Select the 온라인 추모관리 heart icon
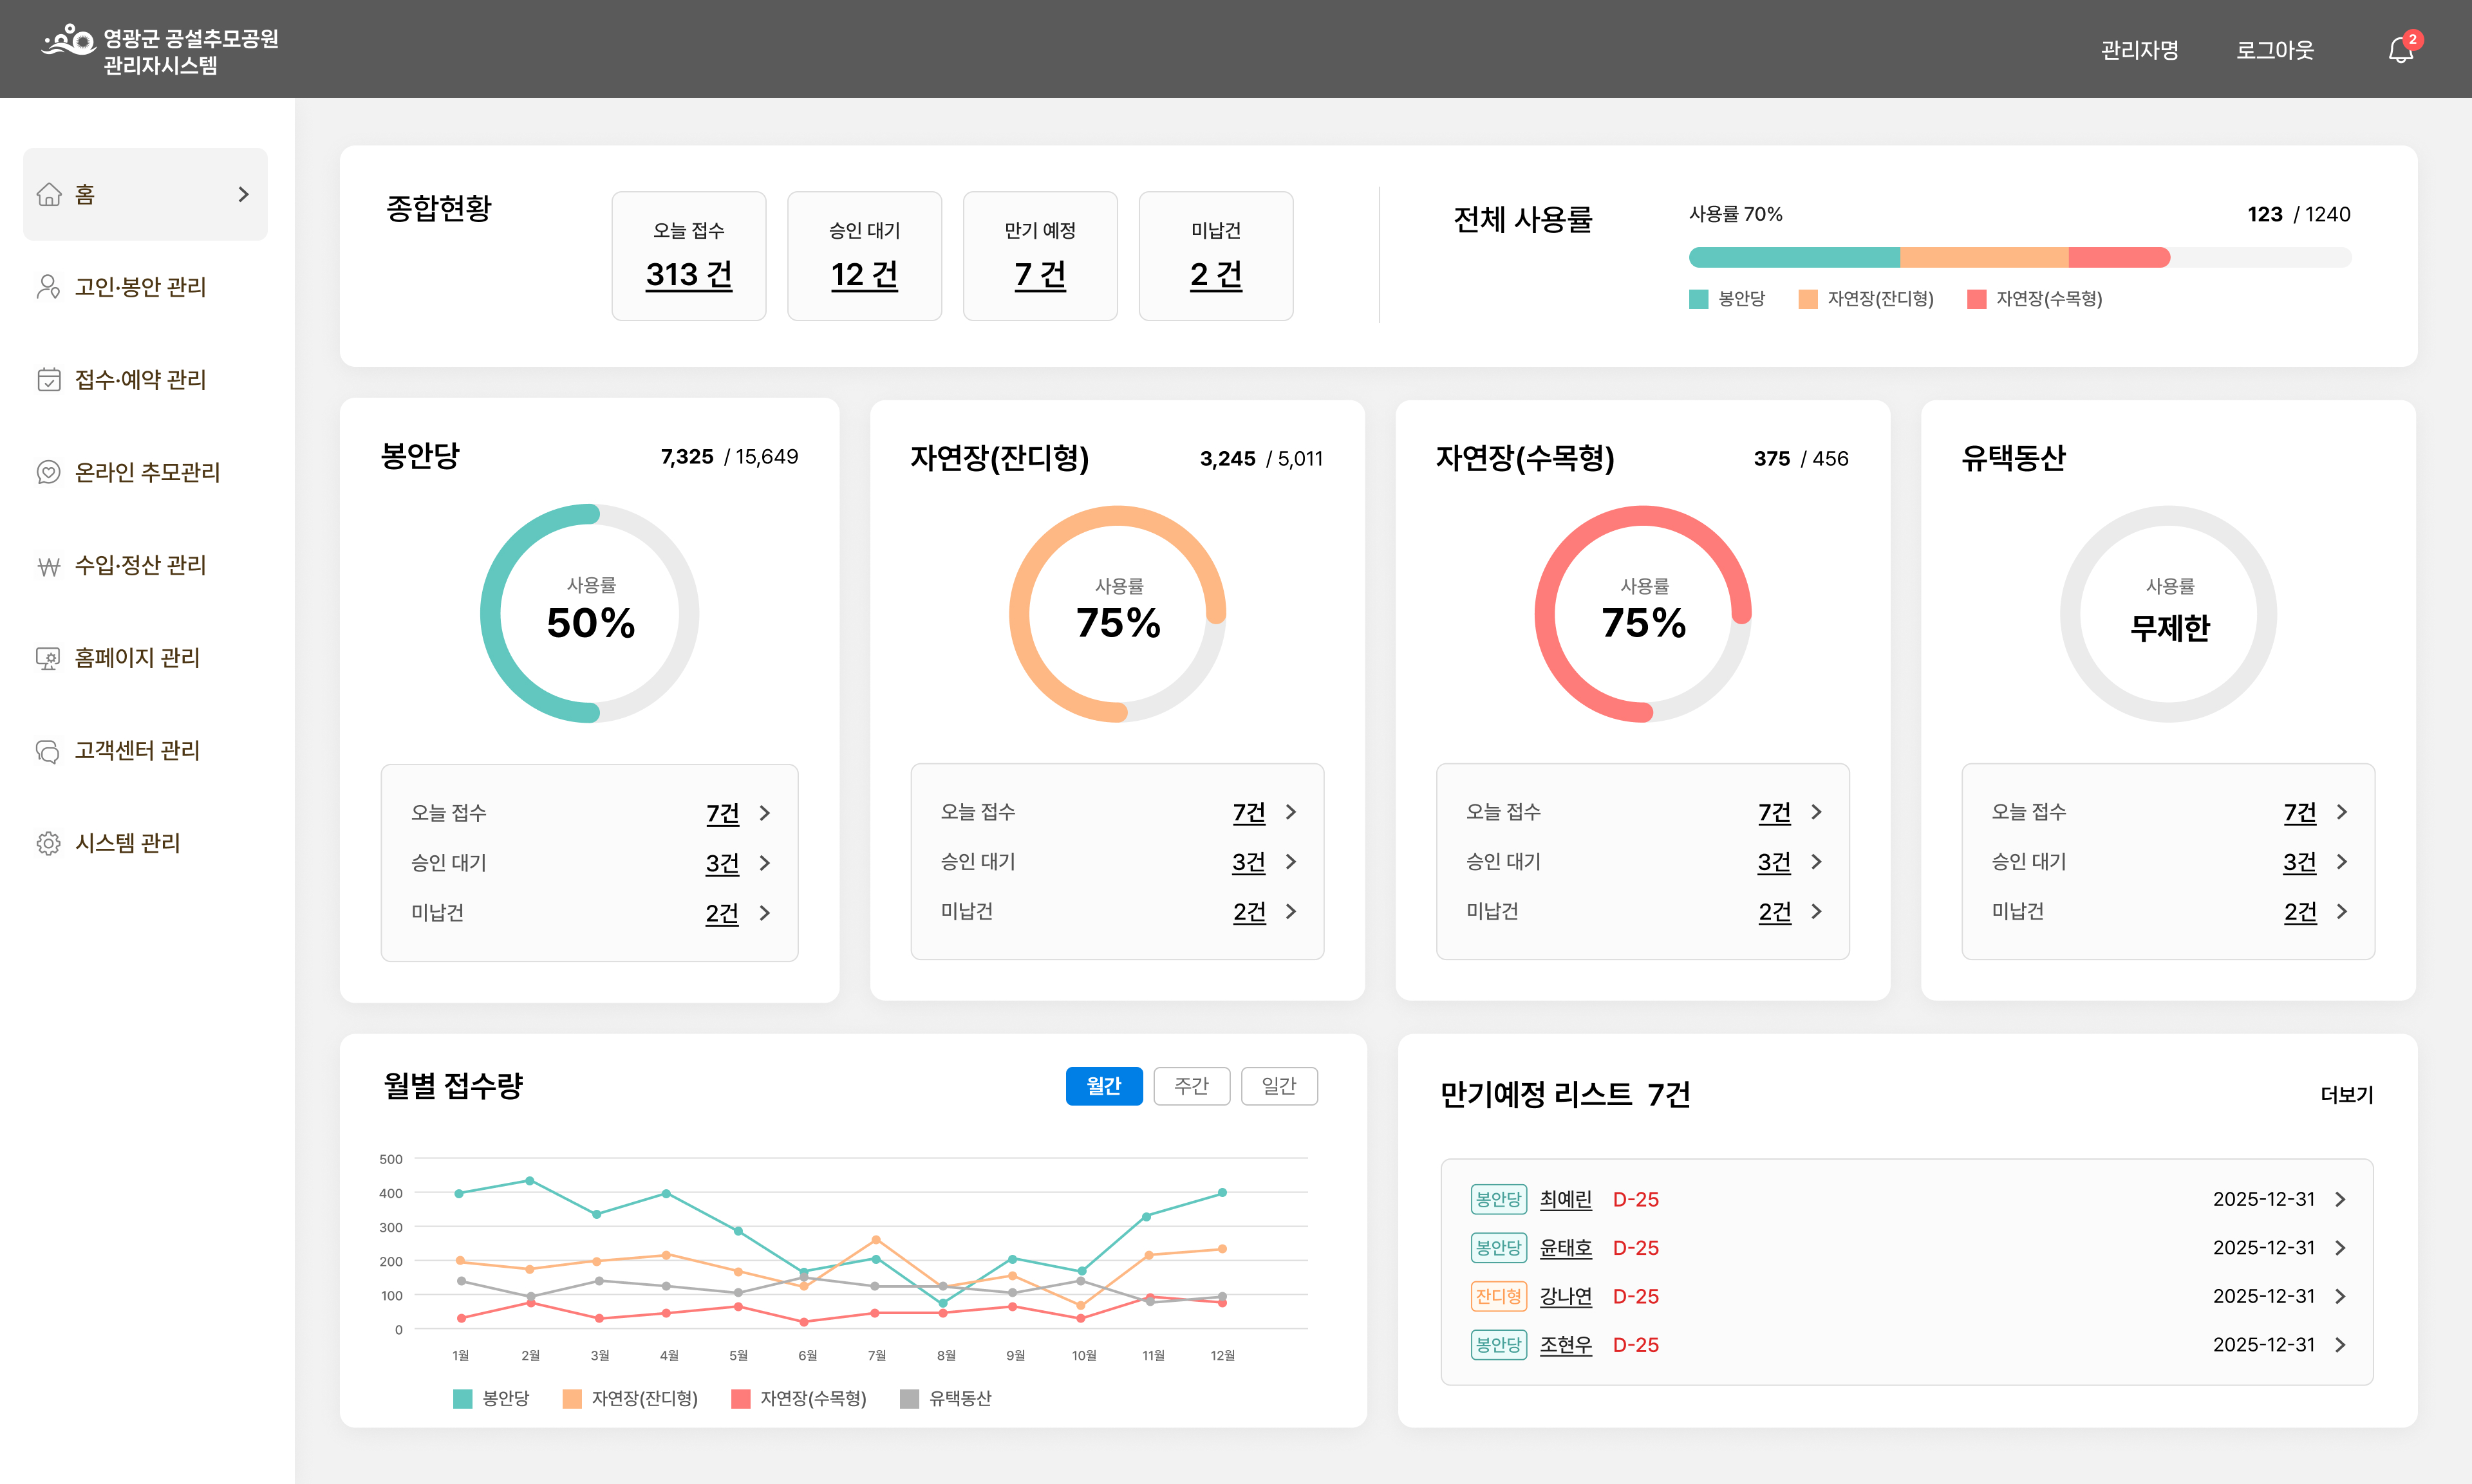Viewport: 2472px width, 1484px height. (49, 472)
